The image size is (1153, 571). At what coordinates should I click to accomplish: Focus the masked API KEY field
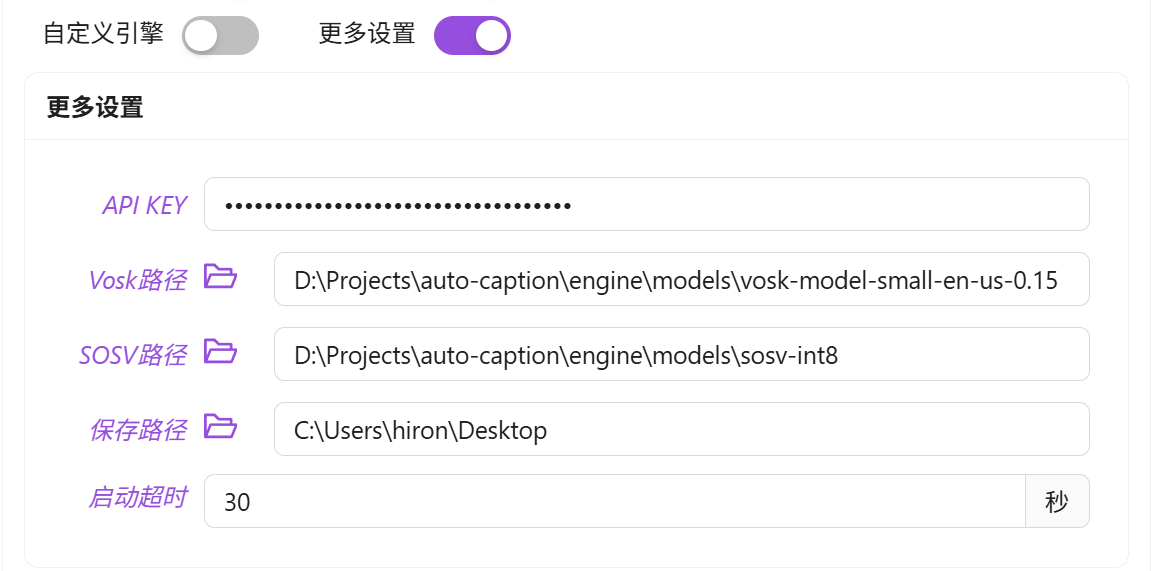pyautogui.click(x=646, y=205)
